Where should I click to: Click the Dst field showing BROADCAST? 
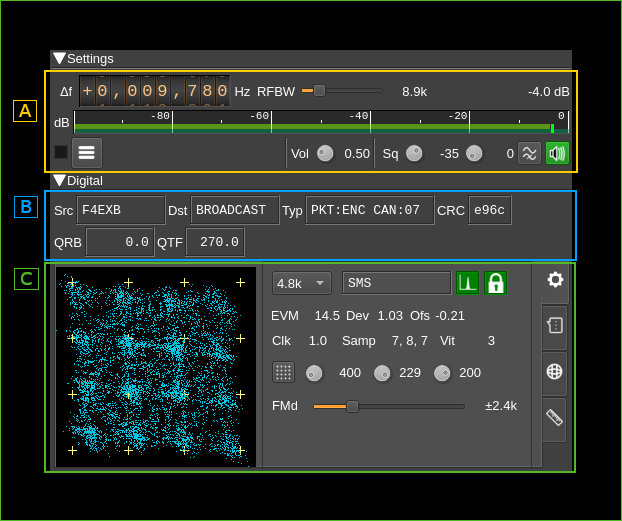coord(235,210)
